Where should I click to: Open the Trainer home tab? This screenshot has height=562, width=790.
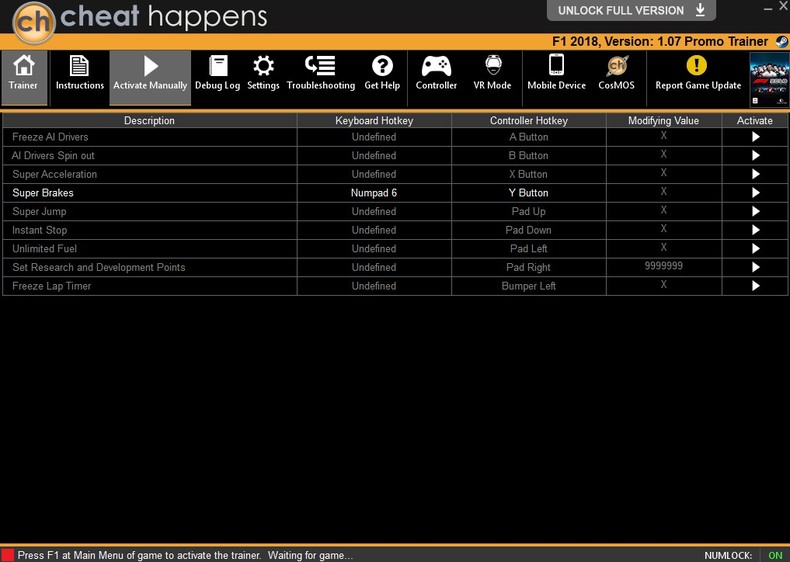coord(24,77)
